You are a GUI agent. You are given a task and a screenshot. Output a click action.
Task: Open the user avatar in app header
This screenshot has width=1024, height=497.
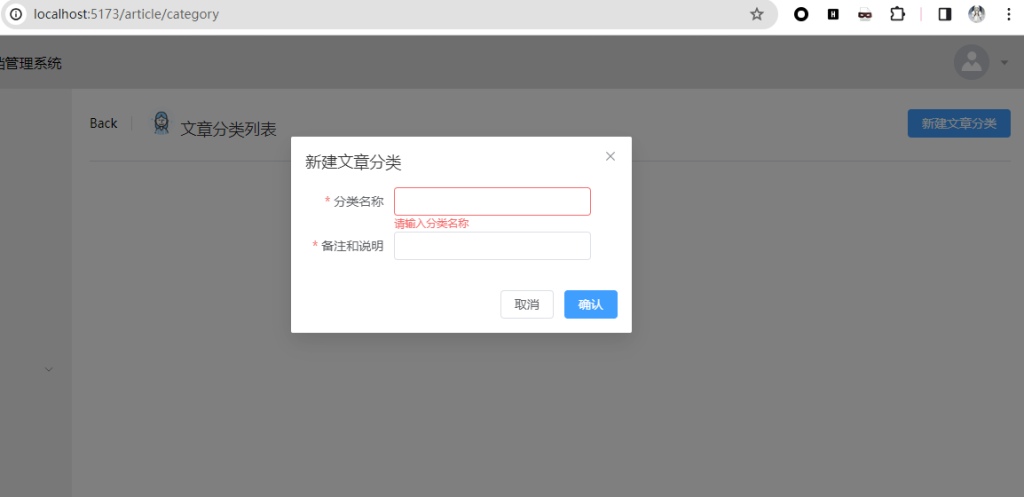click(x=971, y=62)
